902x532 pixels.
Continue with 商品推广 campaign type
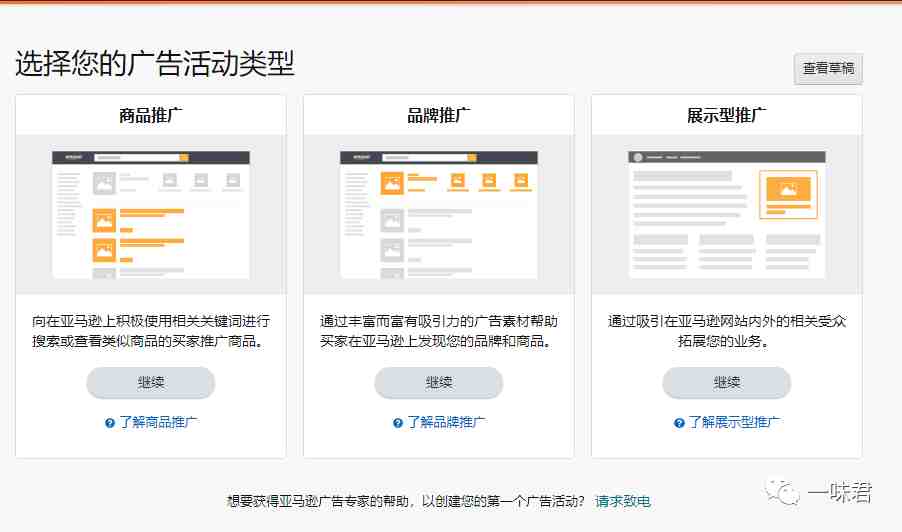click(x=151, y=382)
